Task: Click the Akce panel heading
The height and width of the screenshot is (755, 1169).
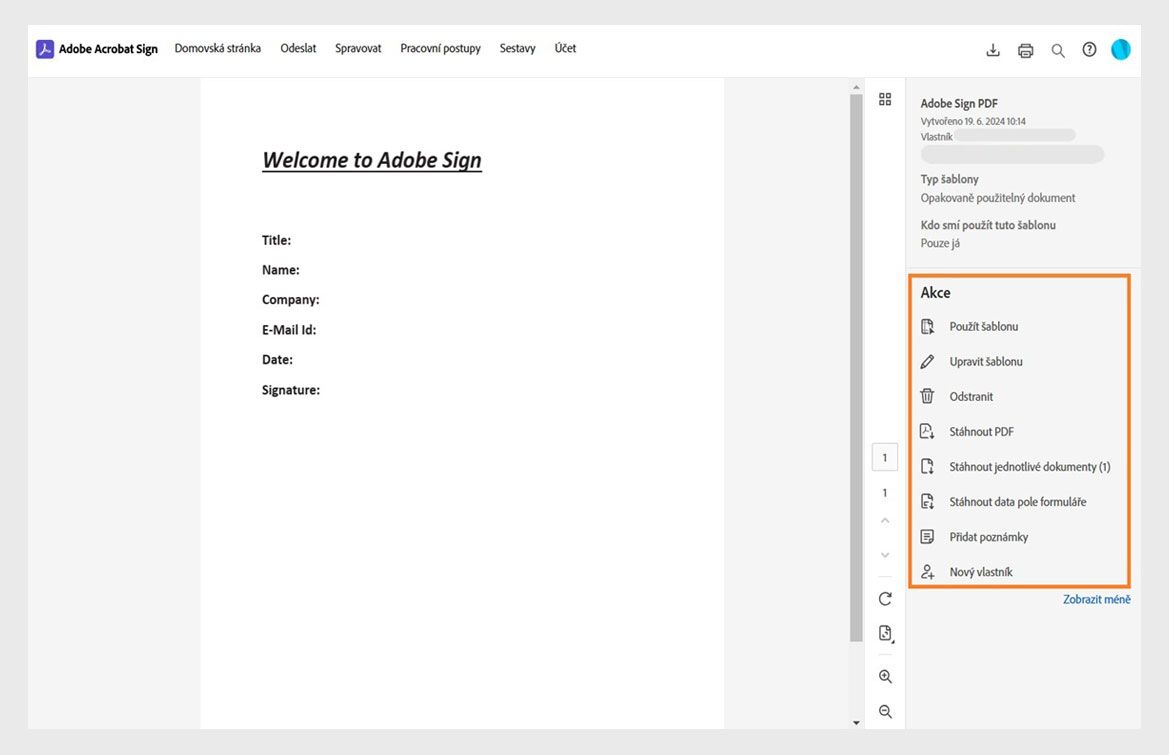Action: coord(936,293)
